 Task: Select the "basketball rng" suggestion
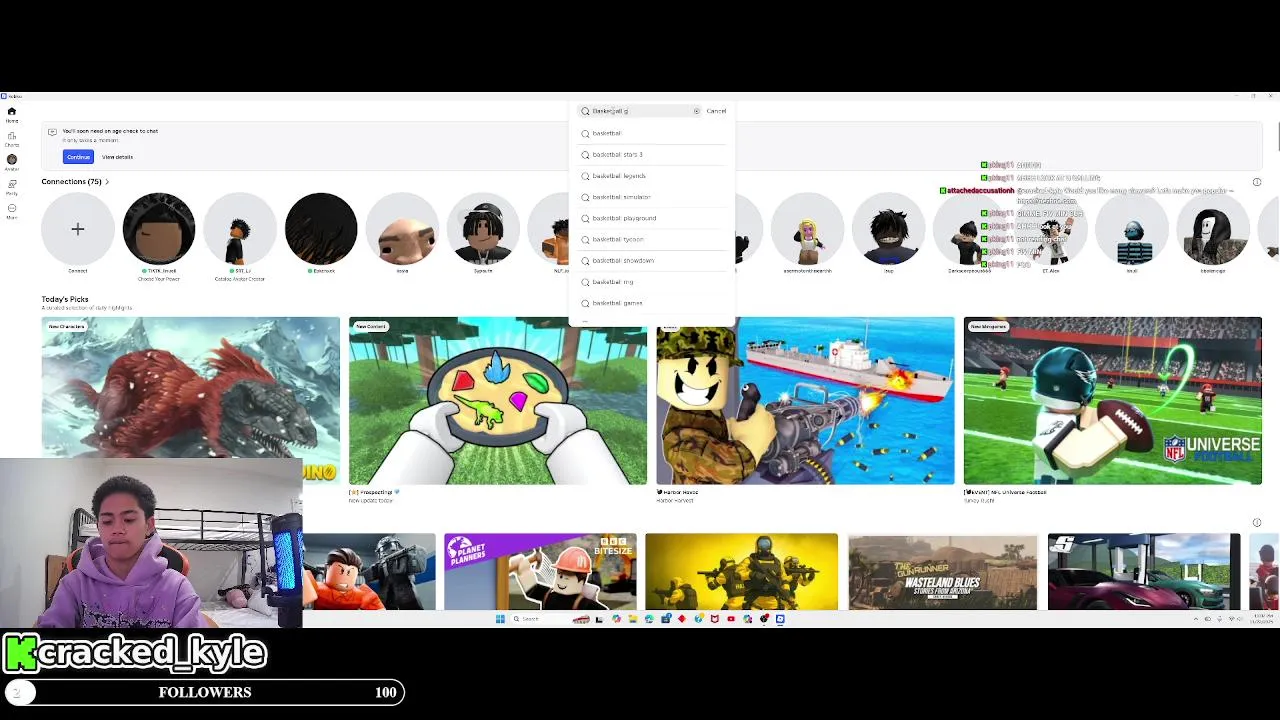[652, 282]
